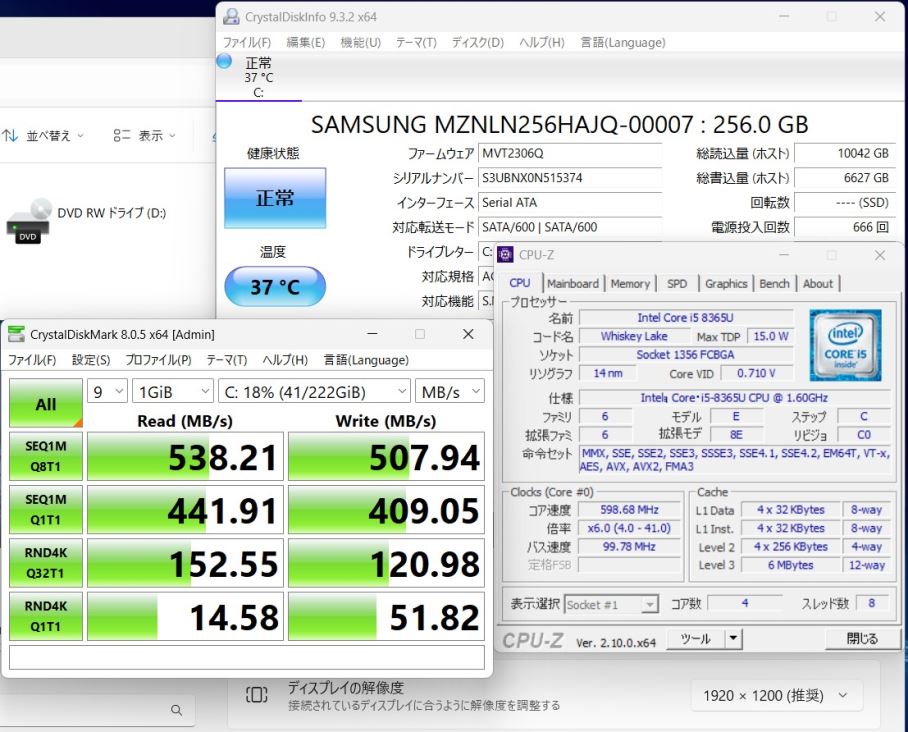908x732 pixels.
Task: Click the CPU-Z title bar app icon
Action: (x=506, y=254)
